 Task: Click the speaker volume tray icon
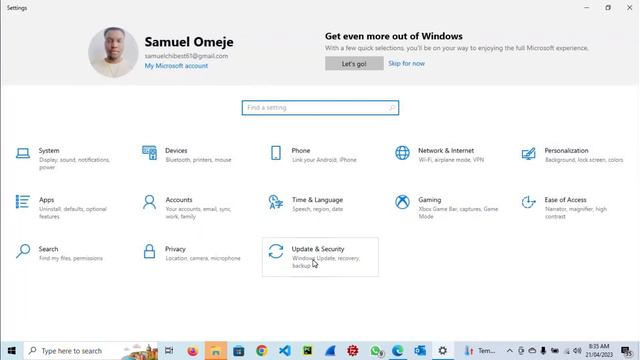(577, 351)
